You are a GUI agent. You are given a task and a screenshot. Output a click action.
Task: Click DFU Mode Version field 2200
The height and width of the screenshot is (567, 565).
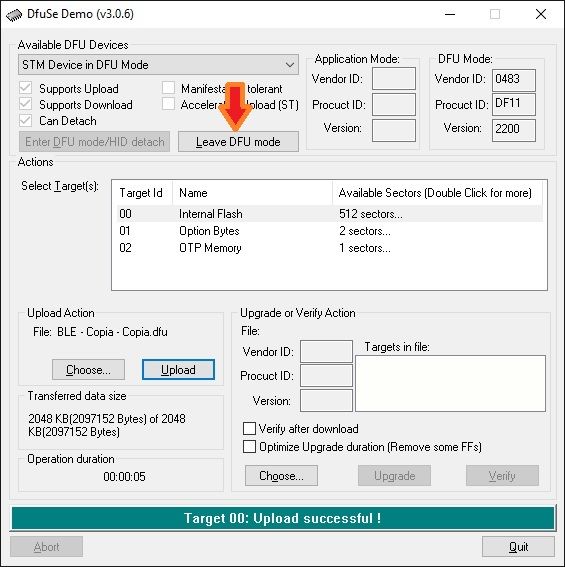[514, 130]
